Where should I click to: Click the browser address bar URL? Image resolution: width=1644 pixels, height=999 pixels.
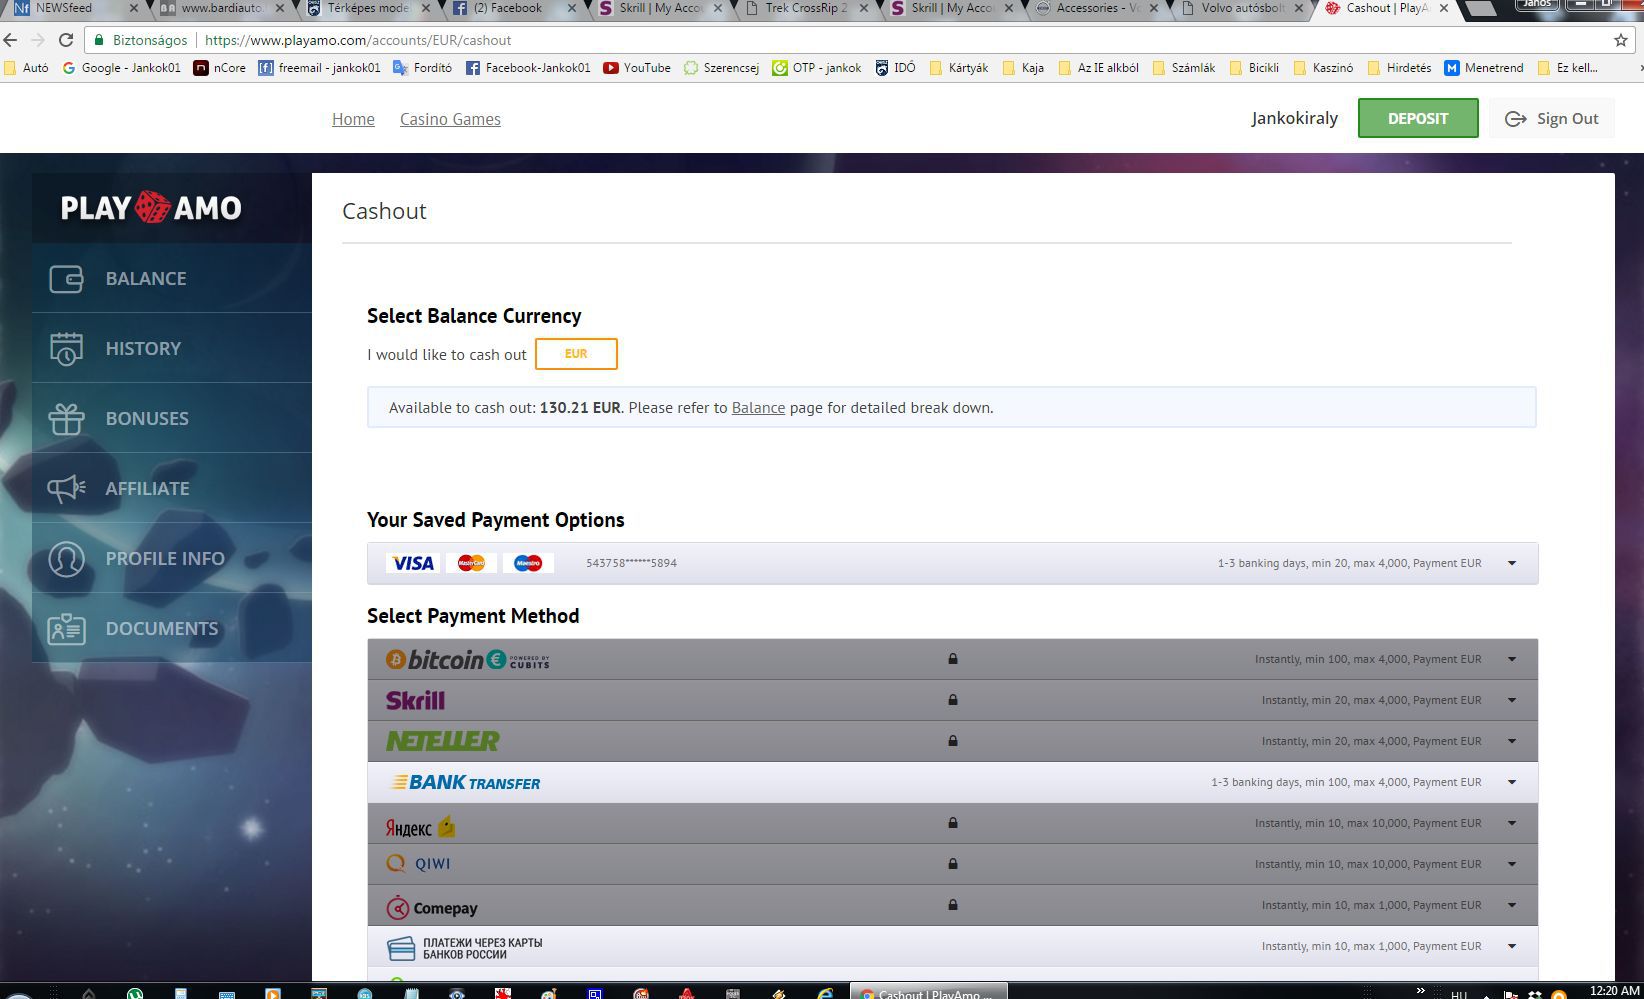358,41
